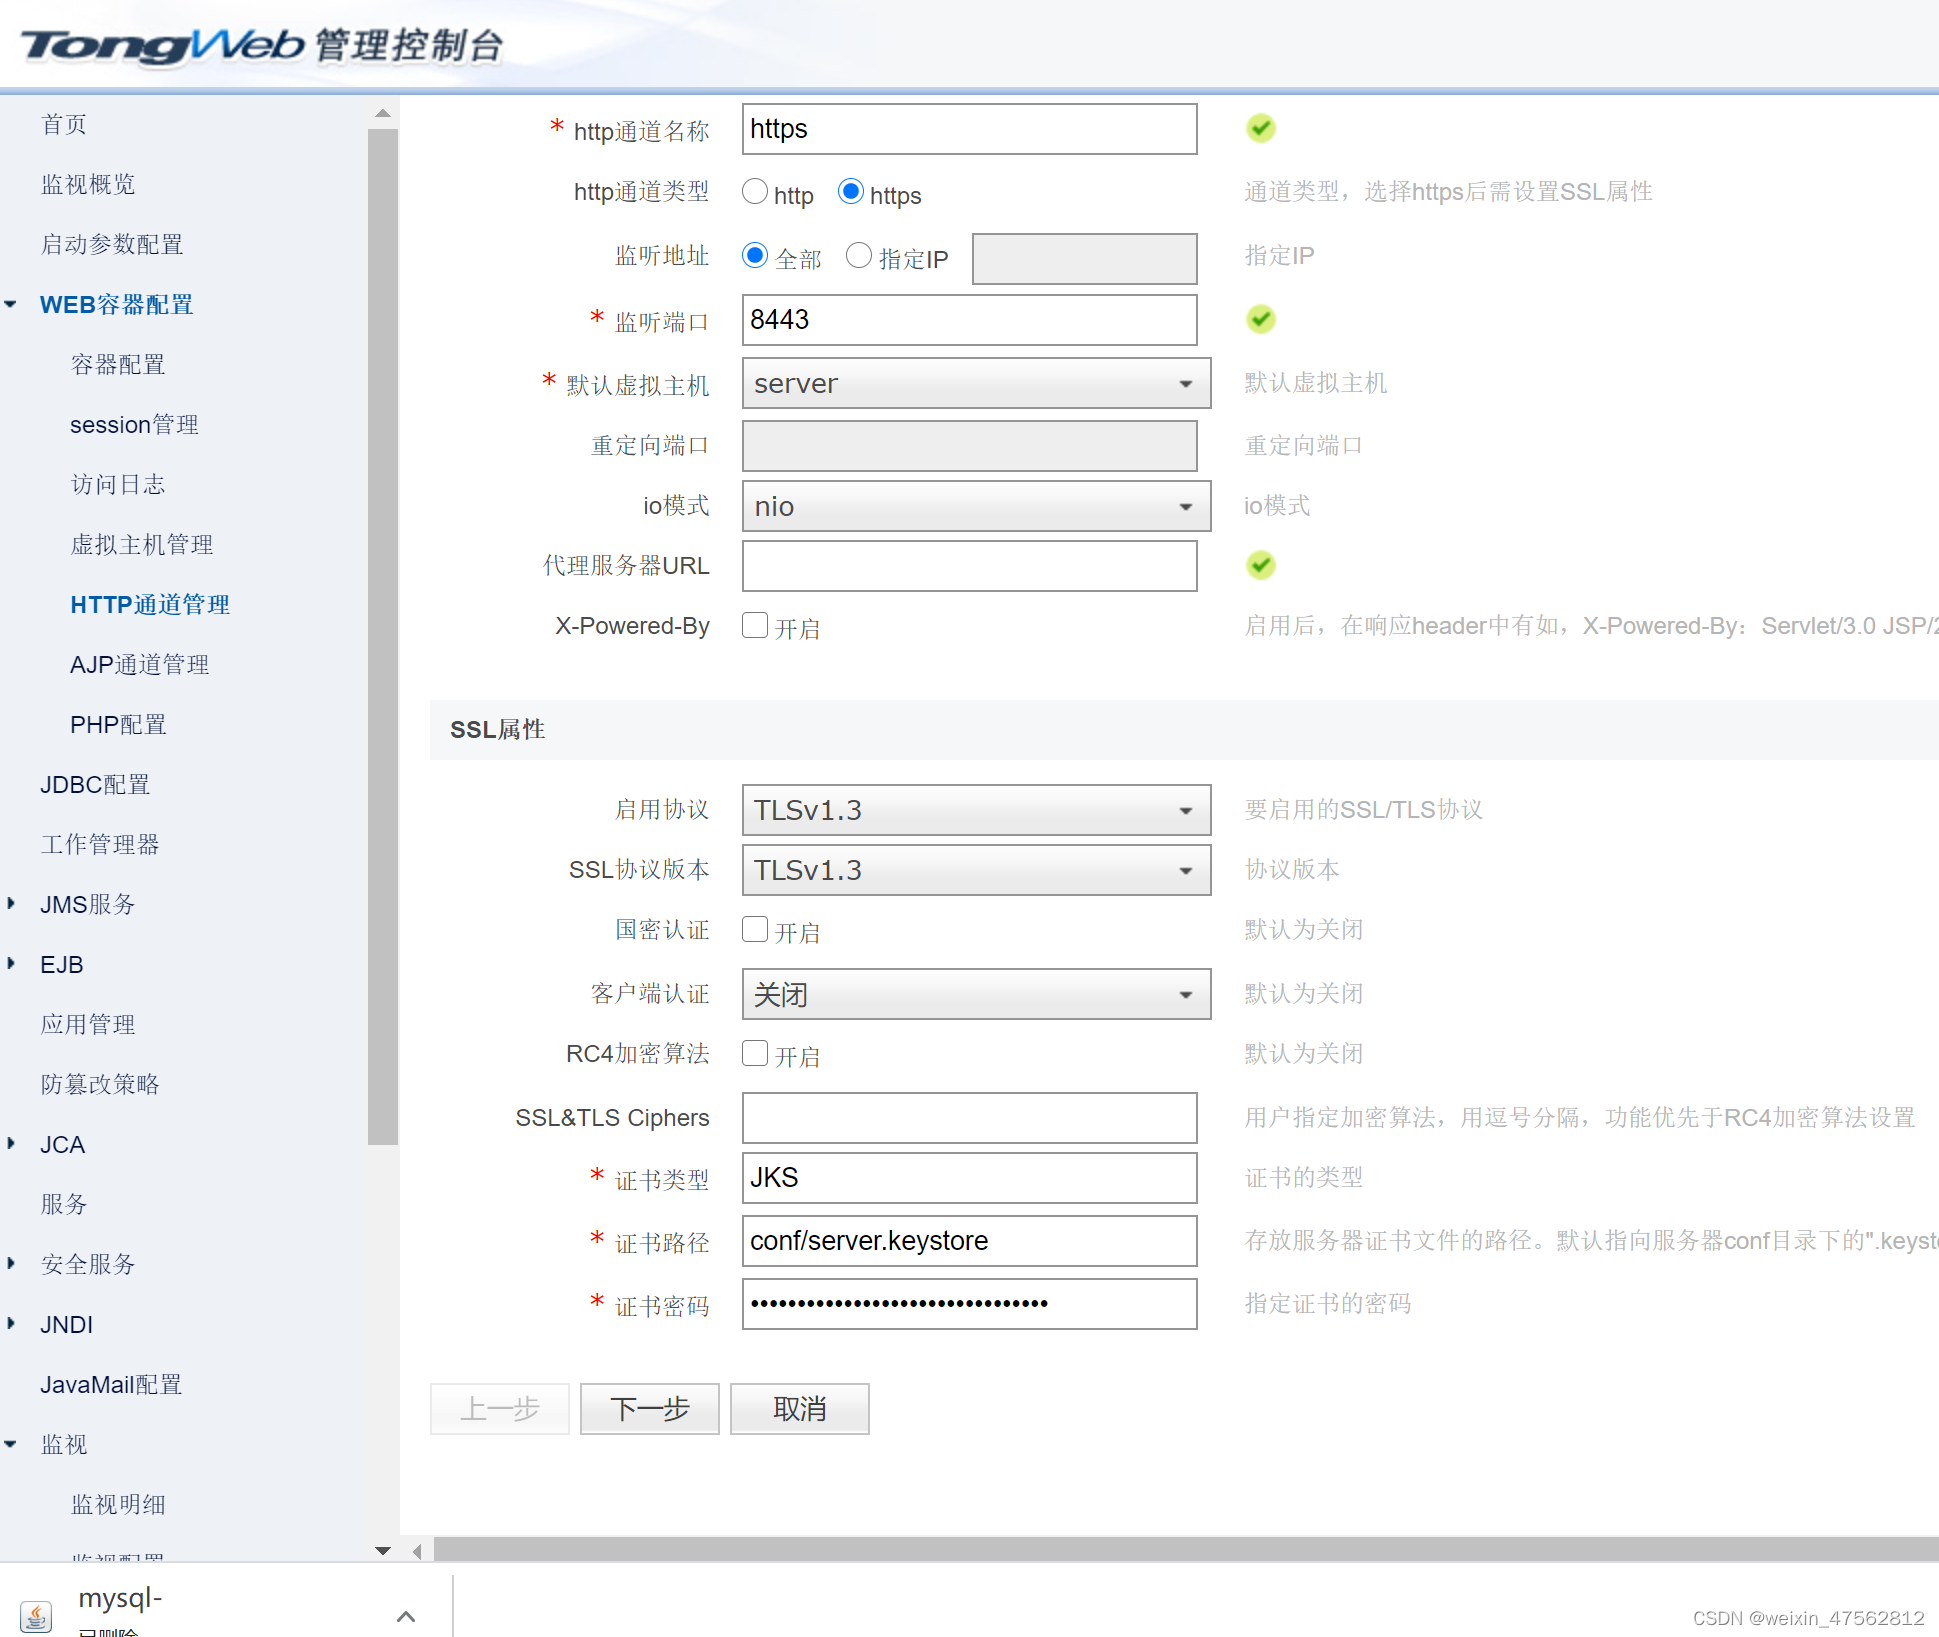
Task: Open the 启用协议 TLSv1.3 dropdown
Action: [976, 810]
